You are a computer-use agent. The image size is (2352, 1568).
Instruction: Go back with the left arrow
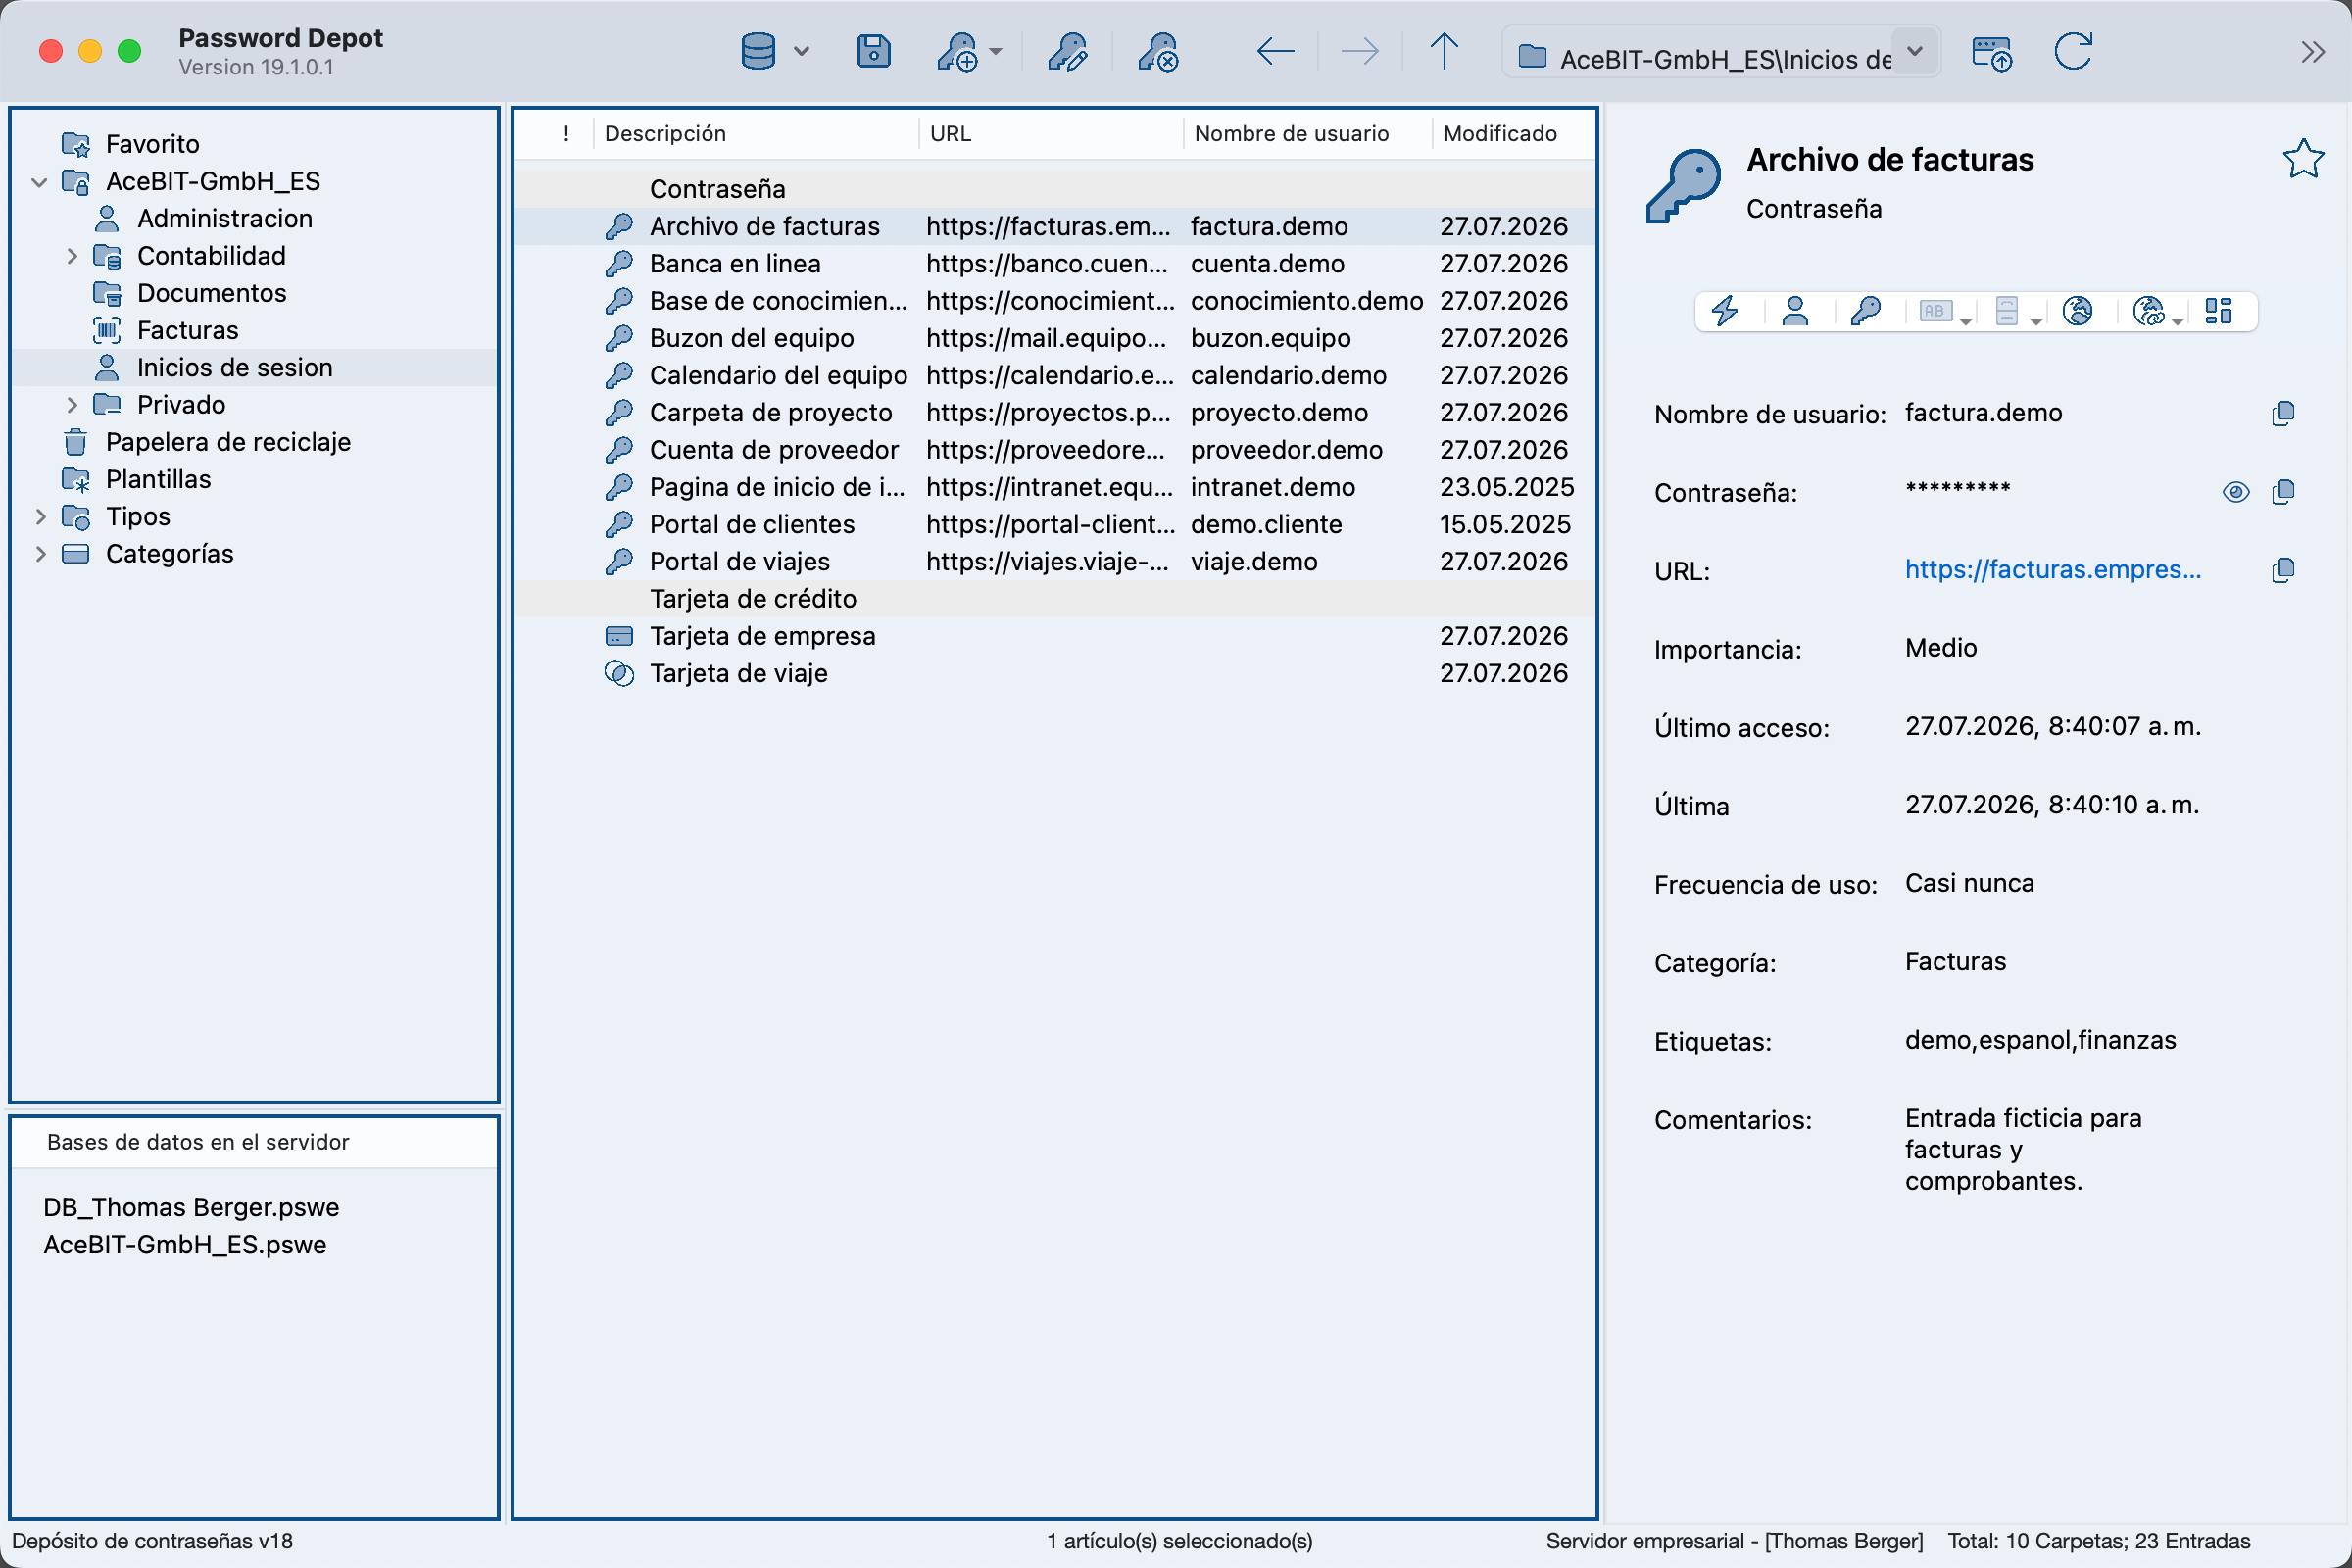coord(1275,51)
